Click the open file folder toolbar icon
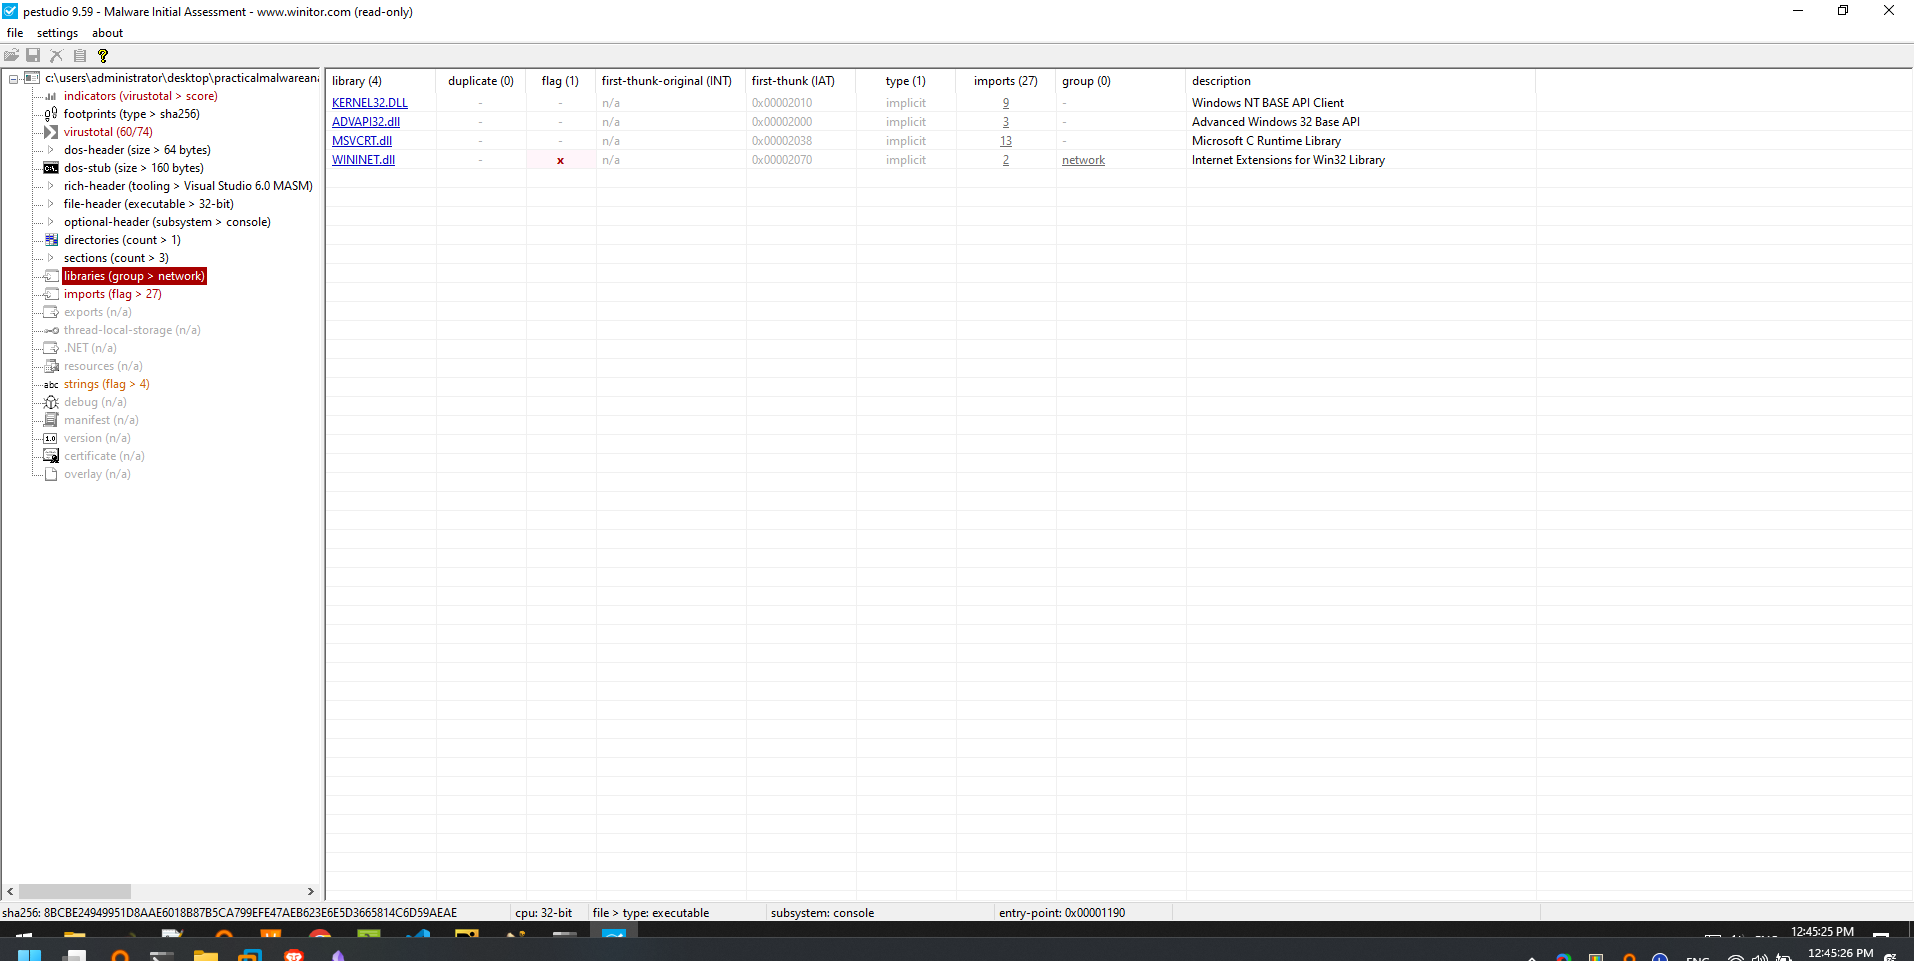The width and height of the screenshot is (1914, 961). pyautogui.click(x=12, y=56)
